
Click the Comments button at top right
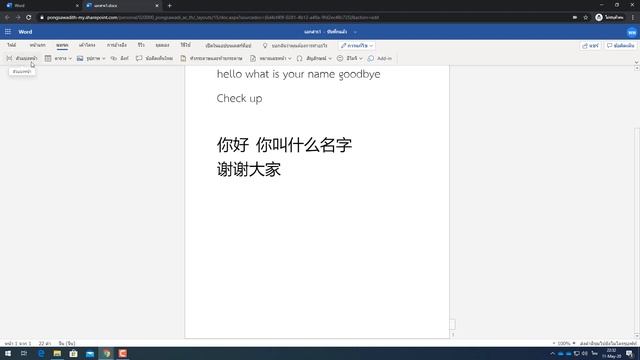coord(620,46)
